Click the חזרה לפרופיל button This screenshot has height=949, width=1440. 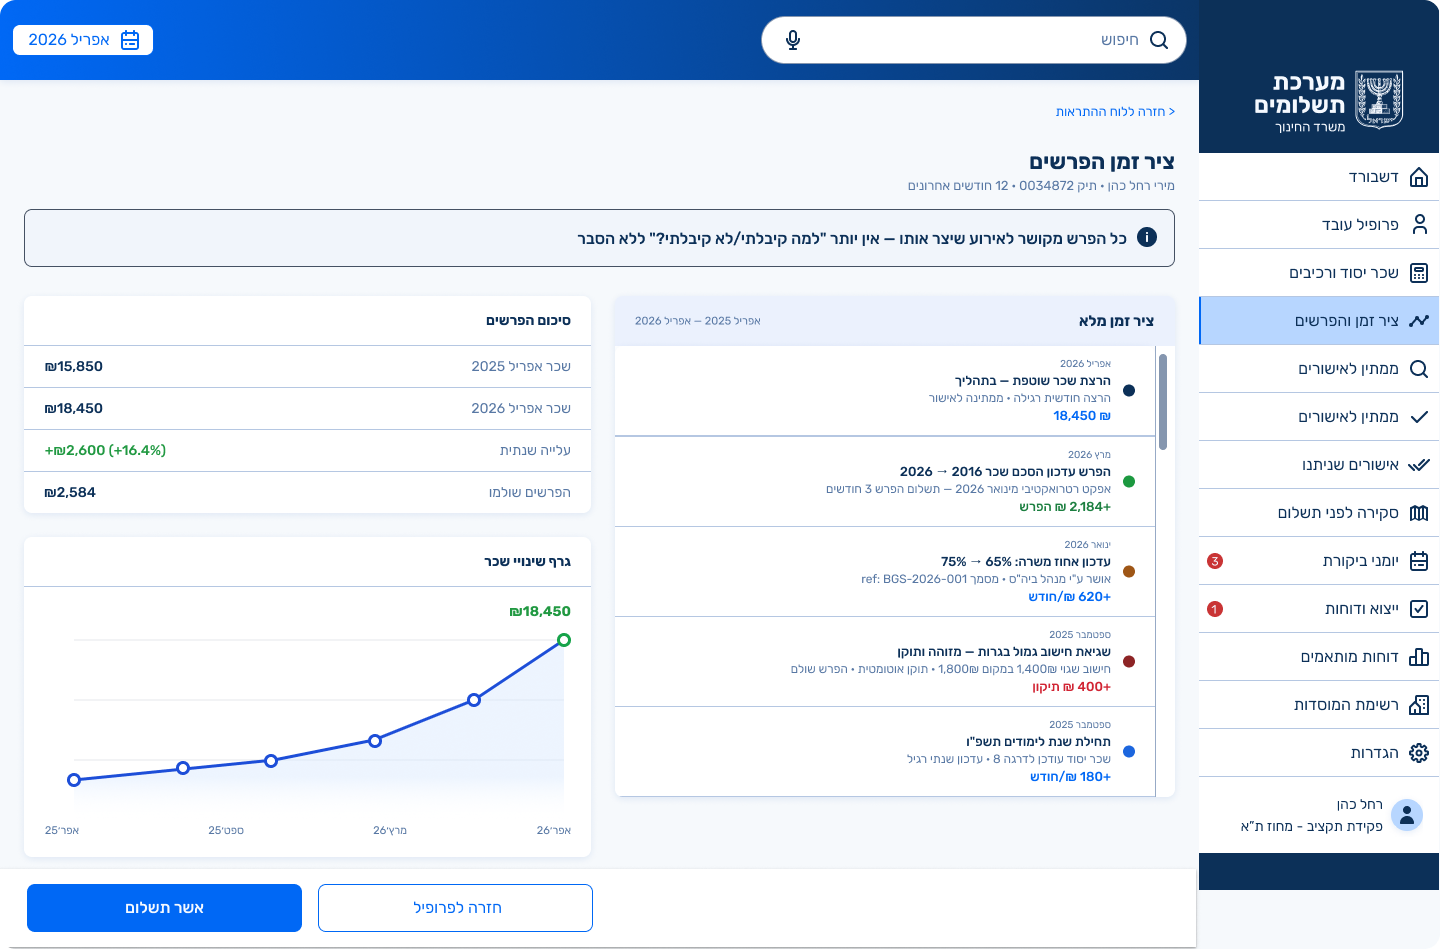pyautogui.click(x=455, y=908)
